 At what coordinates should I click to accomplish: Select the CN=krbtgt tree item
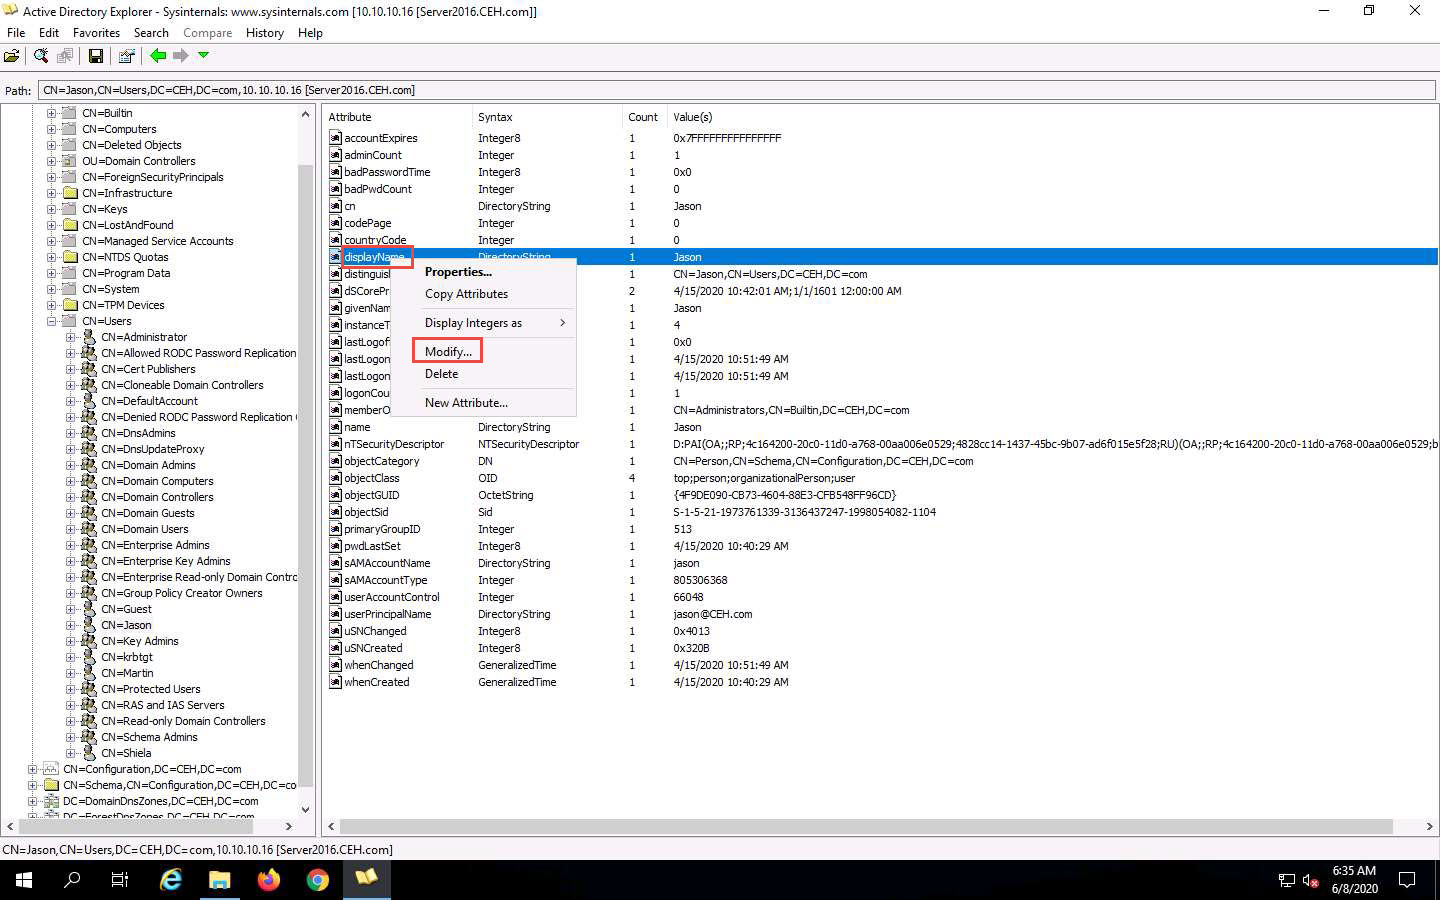pos(127,657)
